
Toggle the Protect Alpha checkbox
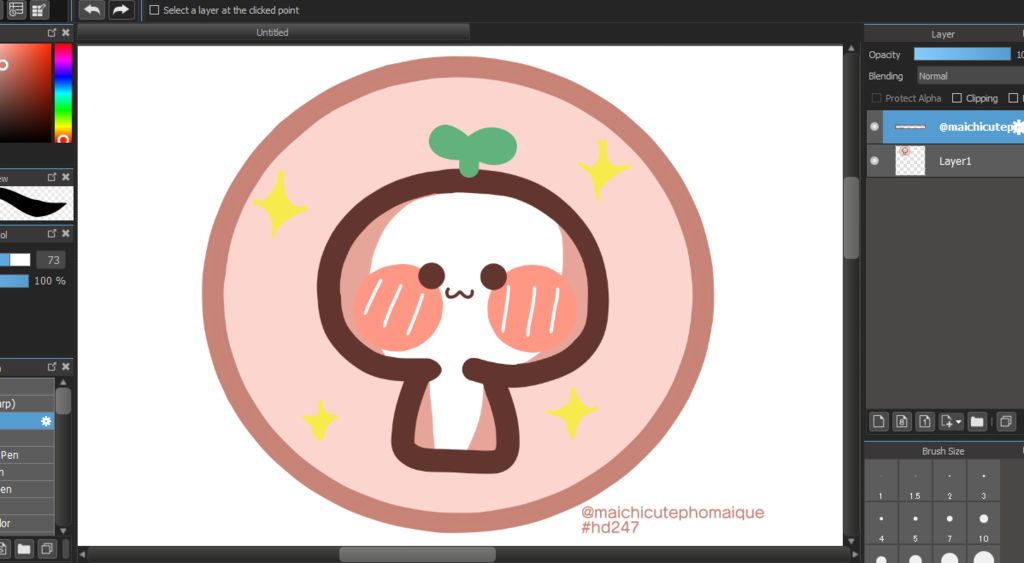(876, 98)
